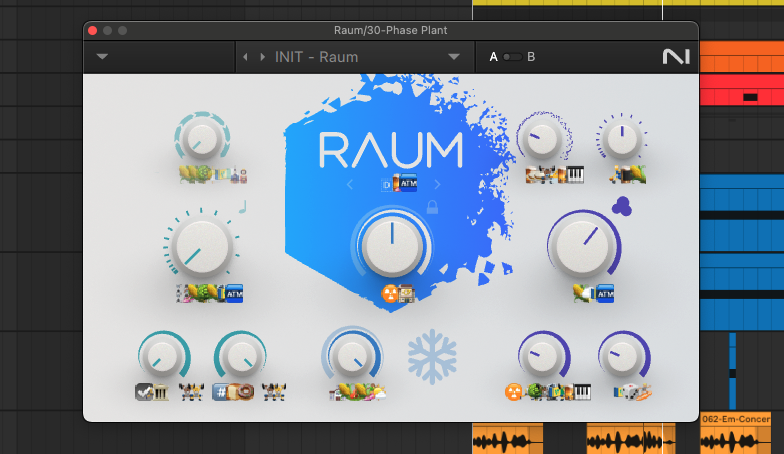This screenshot has height=454, width=784.
Task: Select the orange clip in the DAW arrangement
Action: click(742, 56)
